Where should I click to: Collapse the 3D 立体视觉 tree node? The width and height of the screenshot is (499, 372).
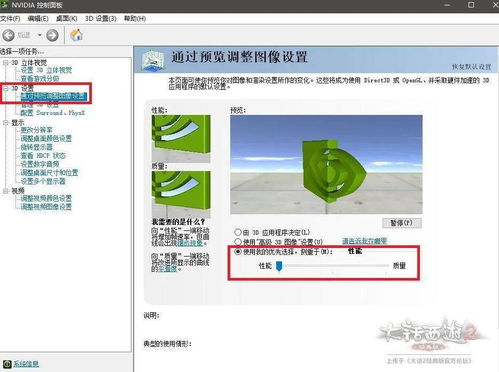coord(6,62)
